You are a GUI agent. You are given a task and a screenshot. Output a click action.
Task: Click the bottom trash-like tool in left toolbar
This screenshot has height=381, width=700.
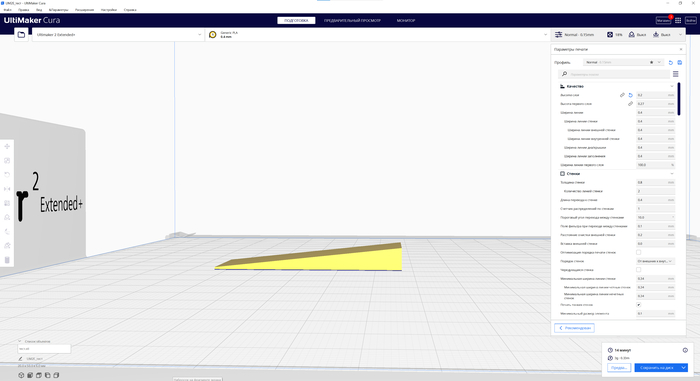[x=7, y=260]
